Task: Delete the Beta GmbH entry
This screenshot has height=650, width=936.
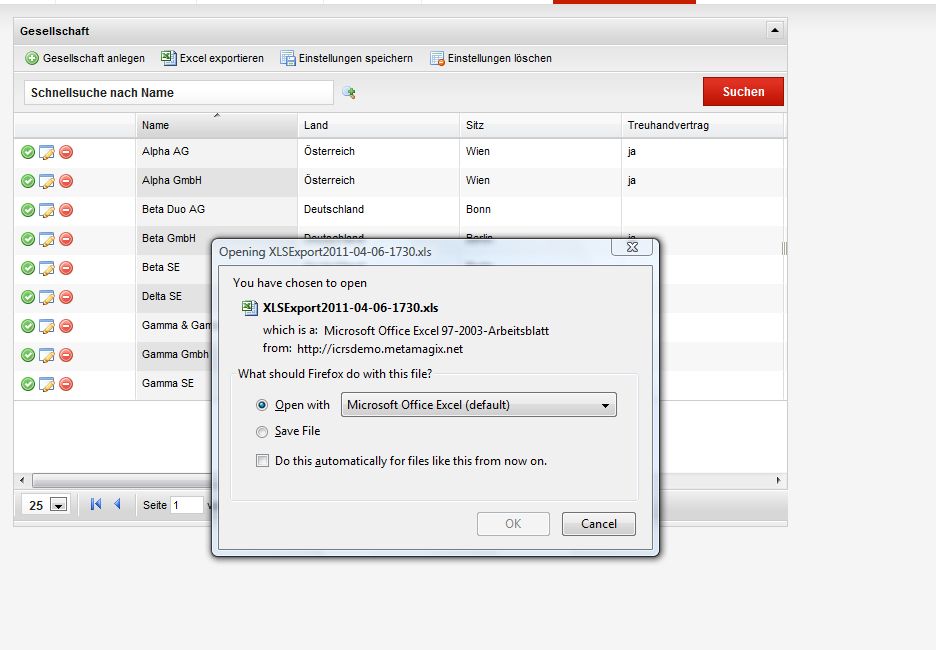Action: point(66,239)
